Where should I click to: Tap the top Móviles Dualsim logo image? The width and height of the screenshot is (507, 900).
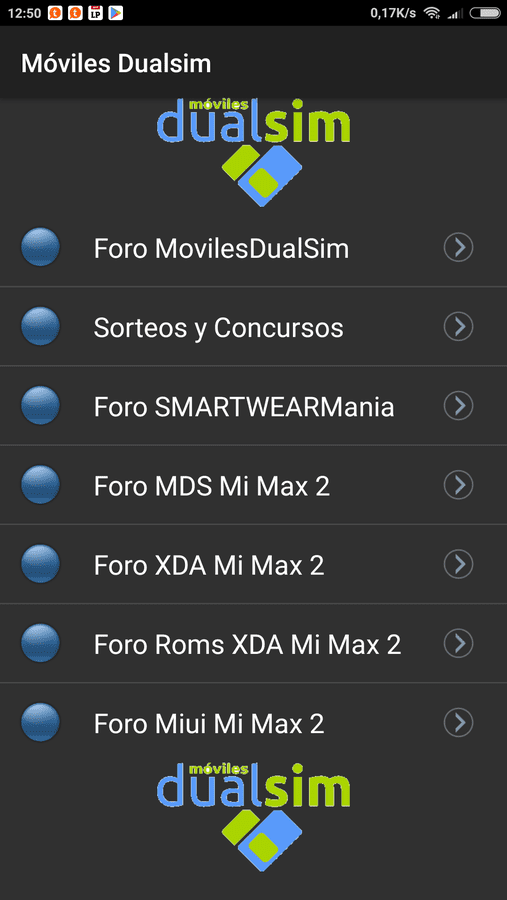click(x=253, y=153)
